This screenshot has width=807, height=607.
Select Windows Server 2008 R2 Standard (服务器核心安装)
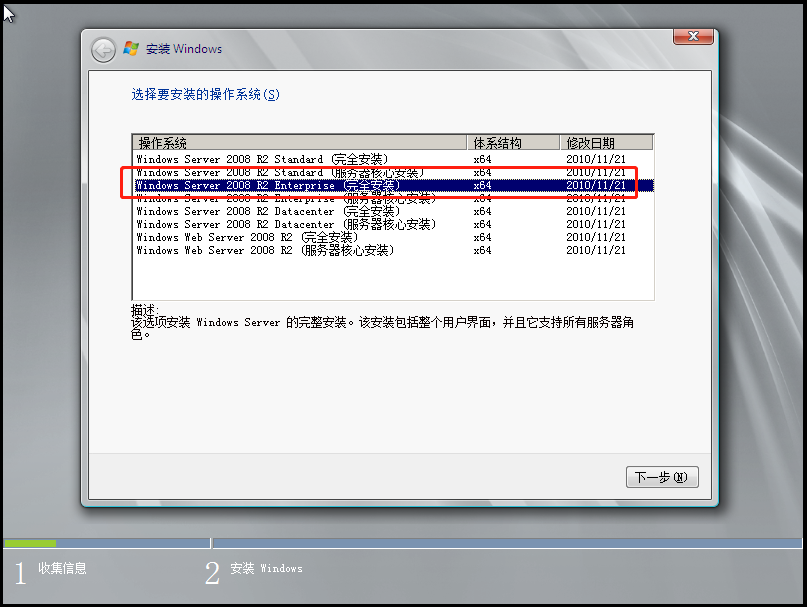393,172
